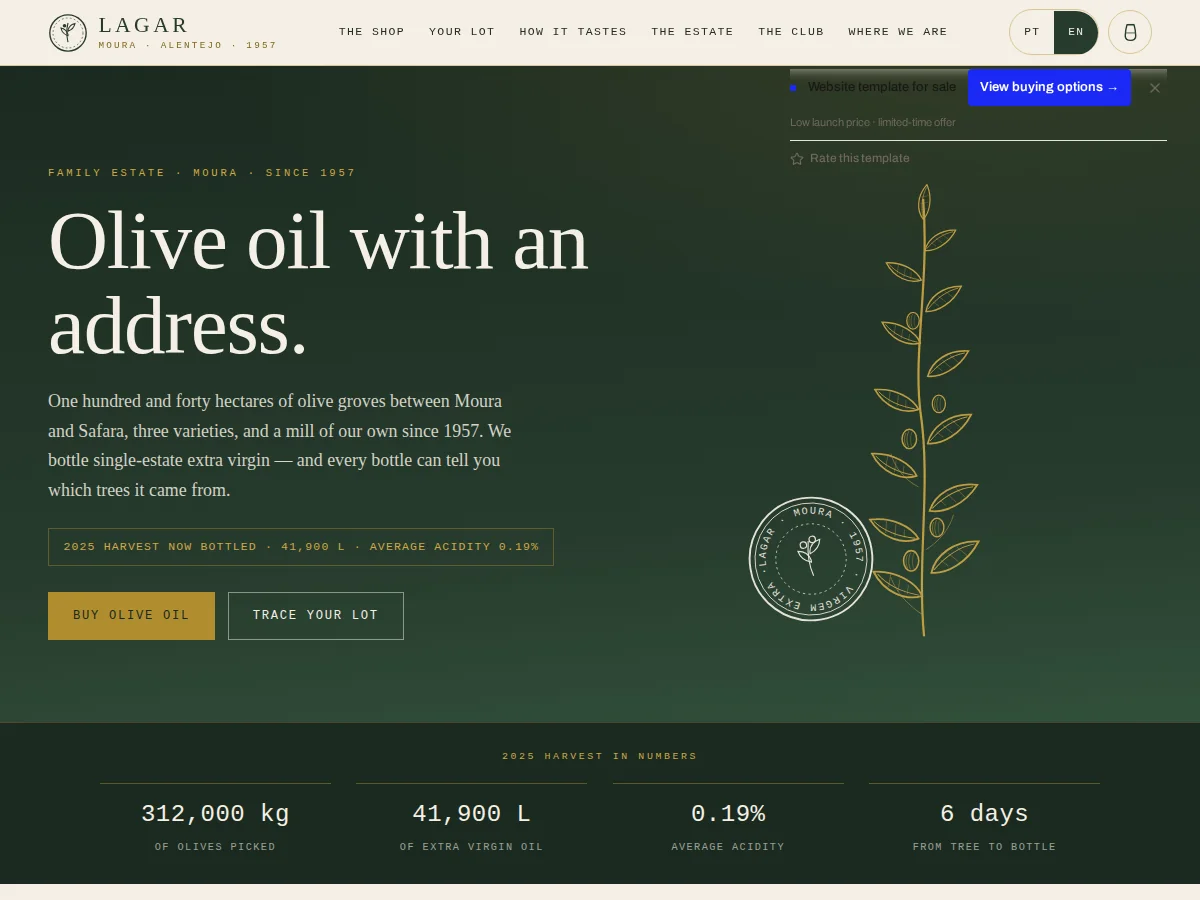Click the From Tree to Bottle label
Viewport: 1200px width, 900px height.
pyautogui.click(x=984, y=847)
